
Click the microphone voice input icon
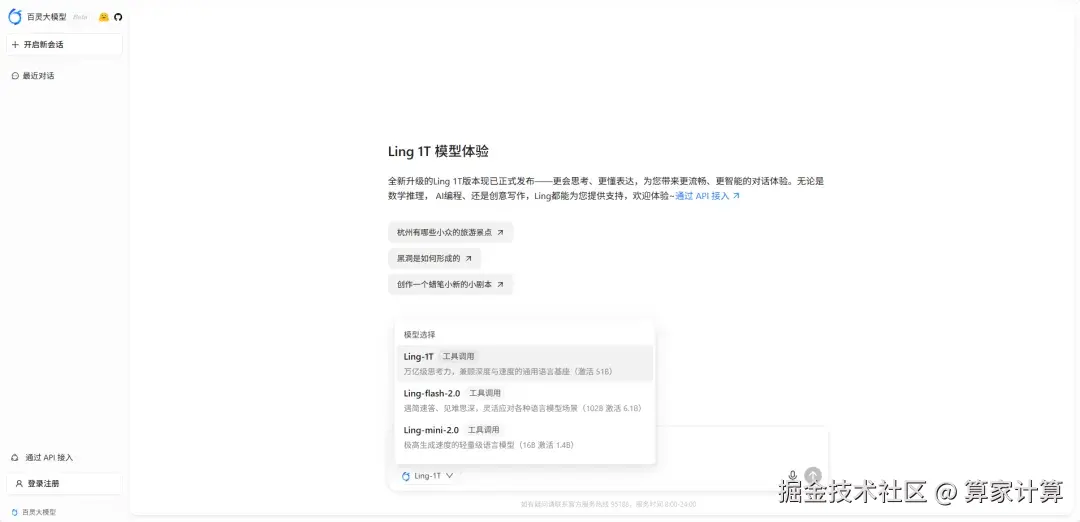793,475
